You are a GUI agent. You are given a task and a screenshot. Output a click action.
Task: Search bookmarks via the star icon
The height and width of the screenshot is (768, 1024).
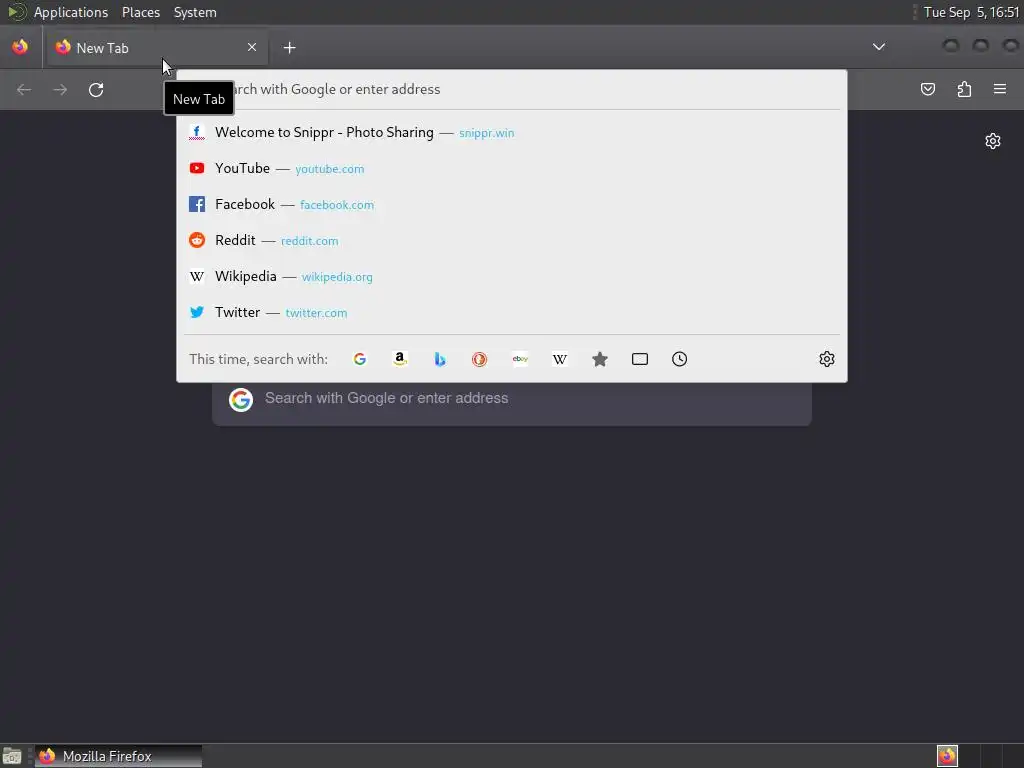pyautogui.click(x=600, y=359)
